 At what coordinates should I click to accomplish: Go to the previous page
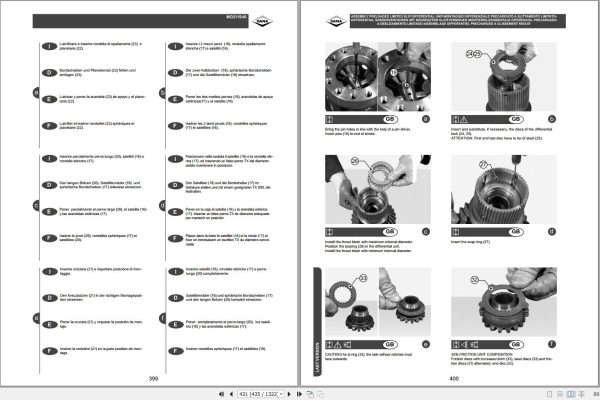tap(231, 394)
